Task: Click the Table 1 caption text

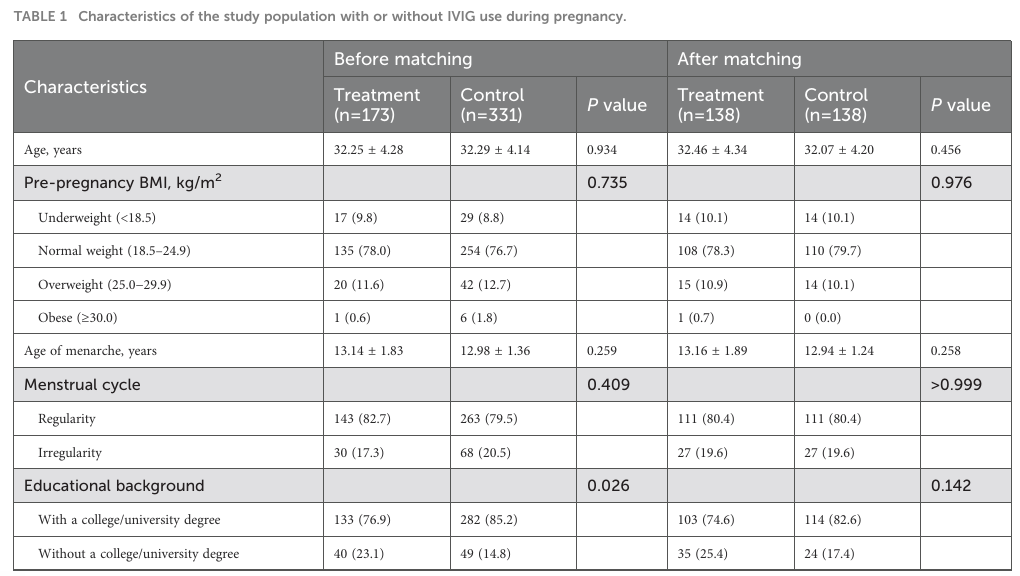Action: (319, 17)
